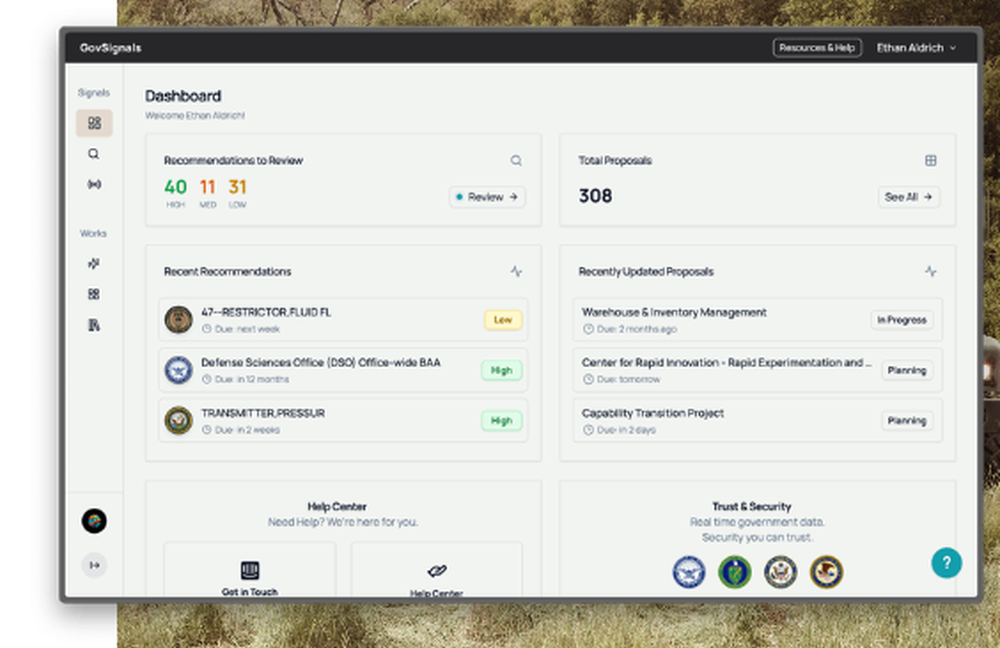The image size is (1000, 648).
Task: Open the 47--RESTRICTOR,FLUID FL recommendation
Action: (343, 320)
